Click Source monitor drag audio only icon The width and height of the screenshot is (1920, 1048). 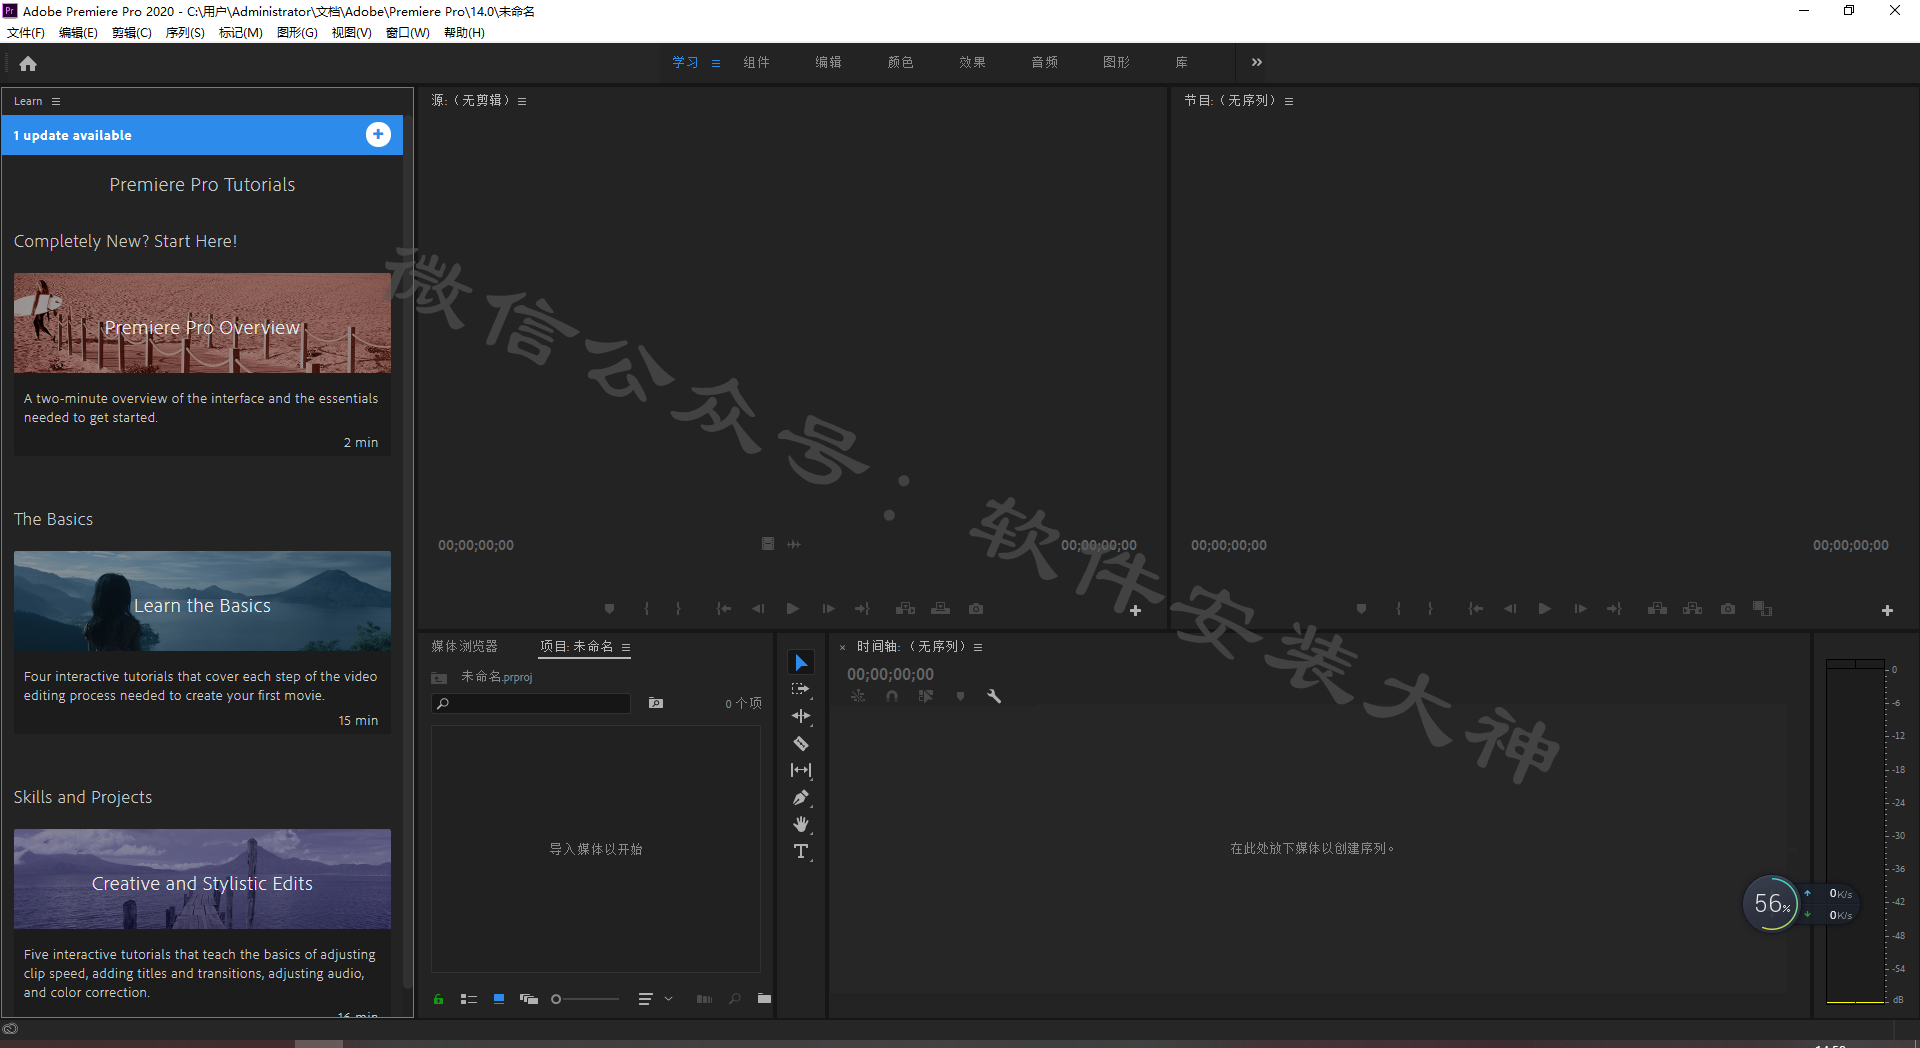coord(794,544)
